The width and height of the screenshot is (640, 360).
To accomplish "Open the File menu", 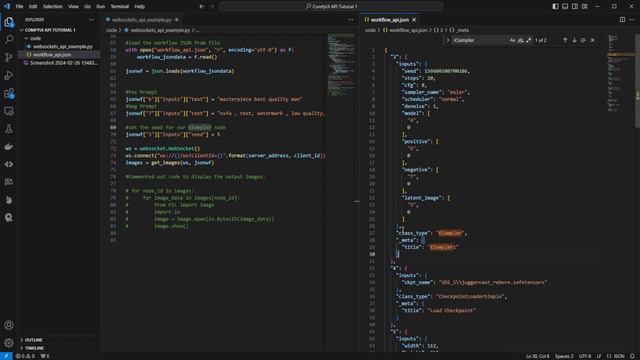I will point(19,7).
